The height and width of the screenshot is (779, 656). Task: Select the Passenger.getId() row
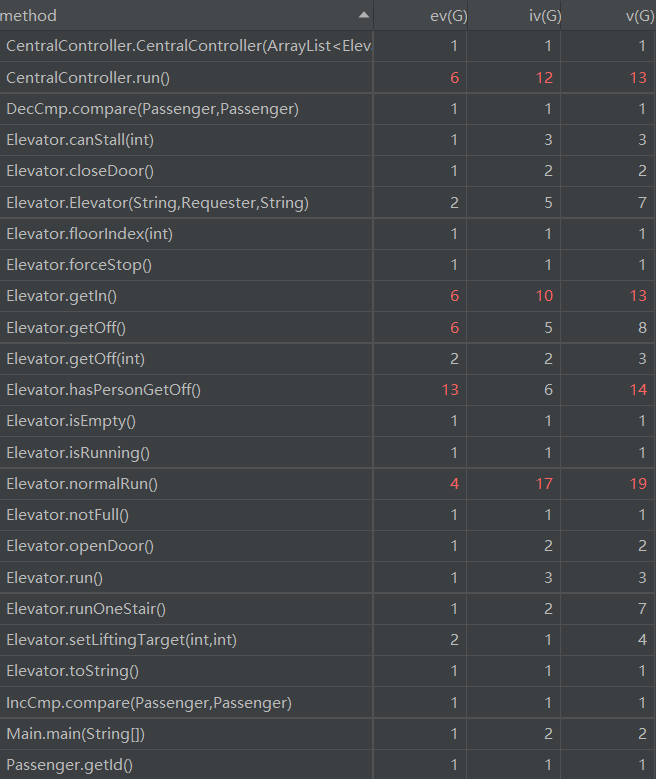click(328, 765)
